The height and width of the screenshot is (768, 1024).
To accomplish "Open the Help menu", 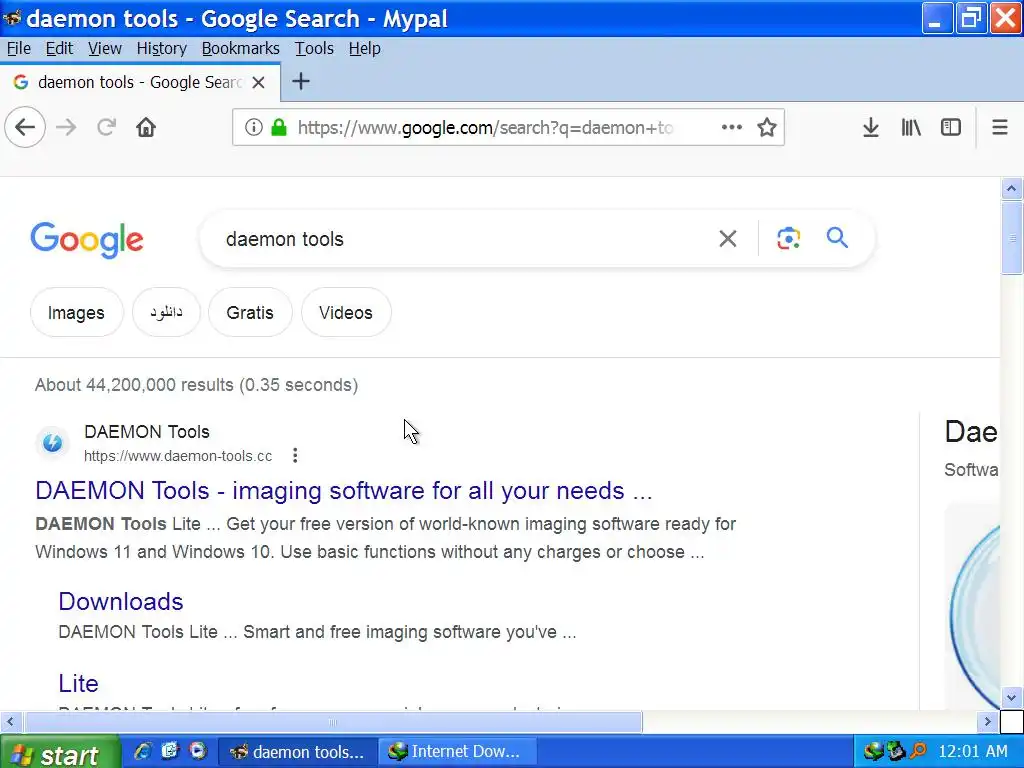I will (364, 48).
